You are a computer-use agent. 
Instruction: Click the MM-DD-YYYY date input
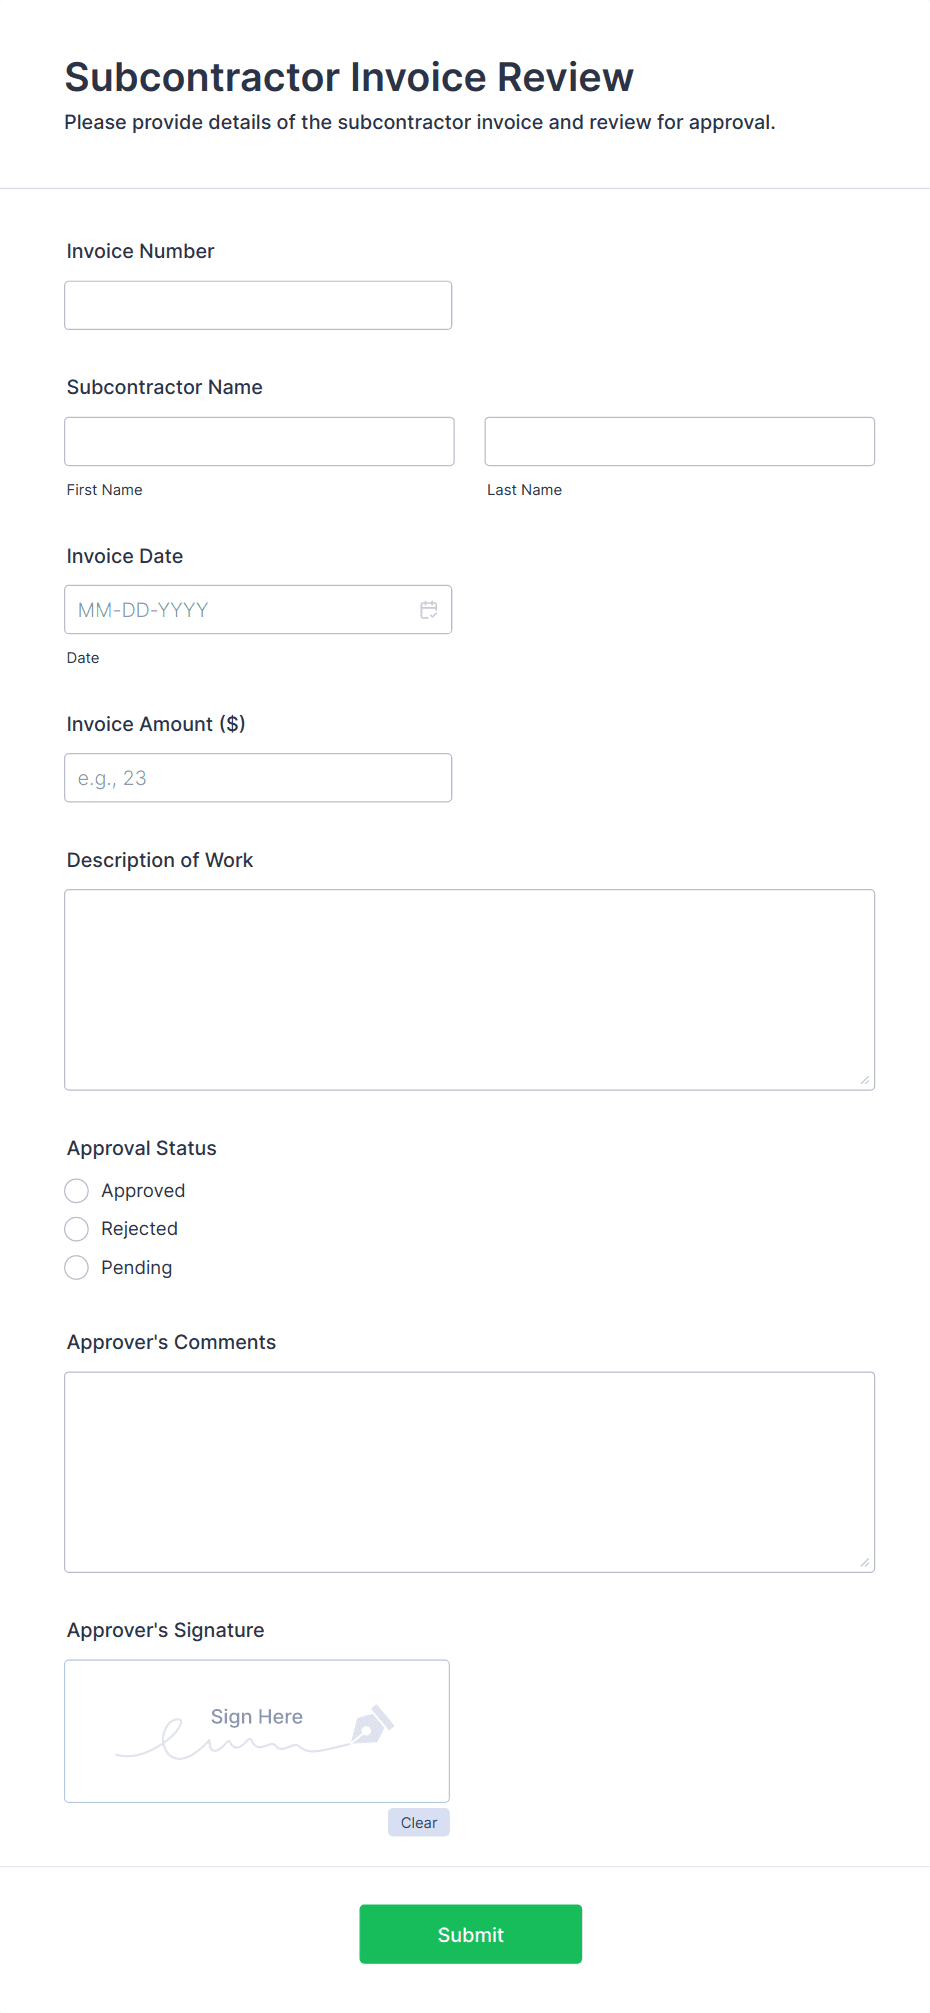coord(240,609)
